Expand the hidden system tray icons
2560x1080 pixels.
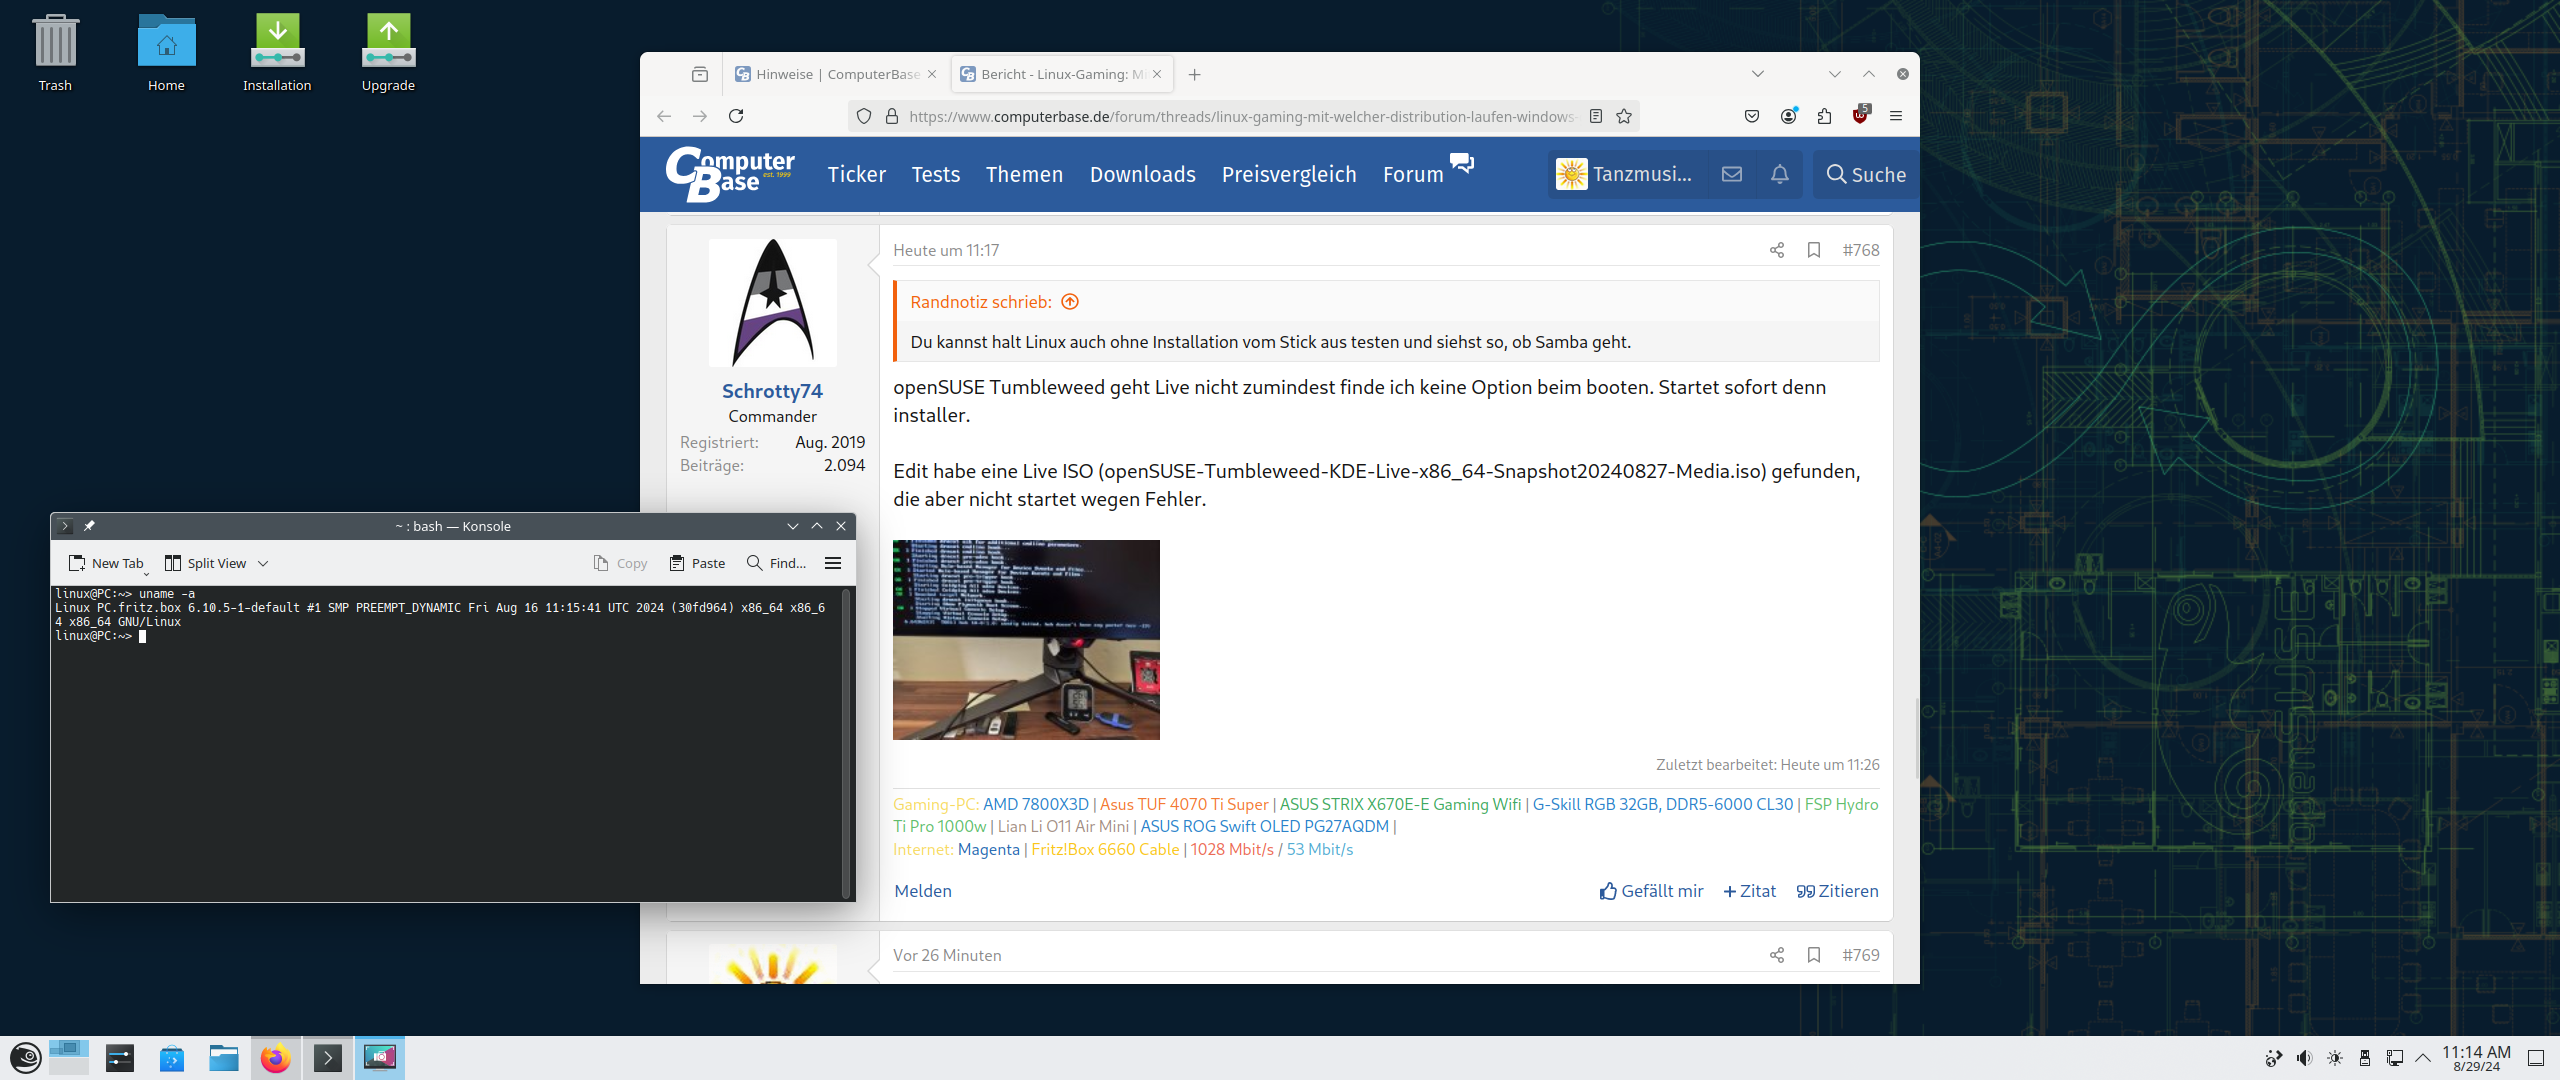[x=2423, y=1058]
